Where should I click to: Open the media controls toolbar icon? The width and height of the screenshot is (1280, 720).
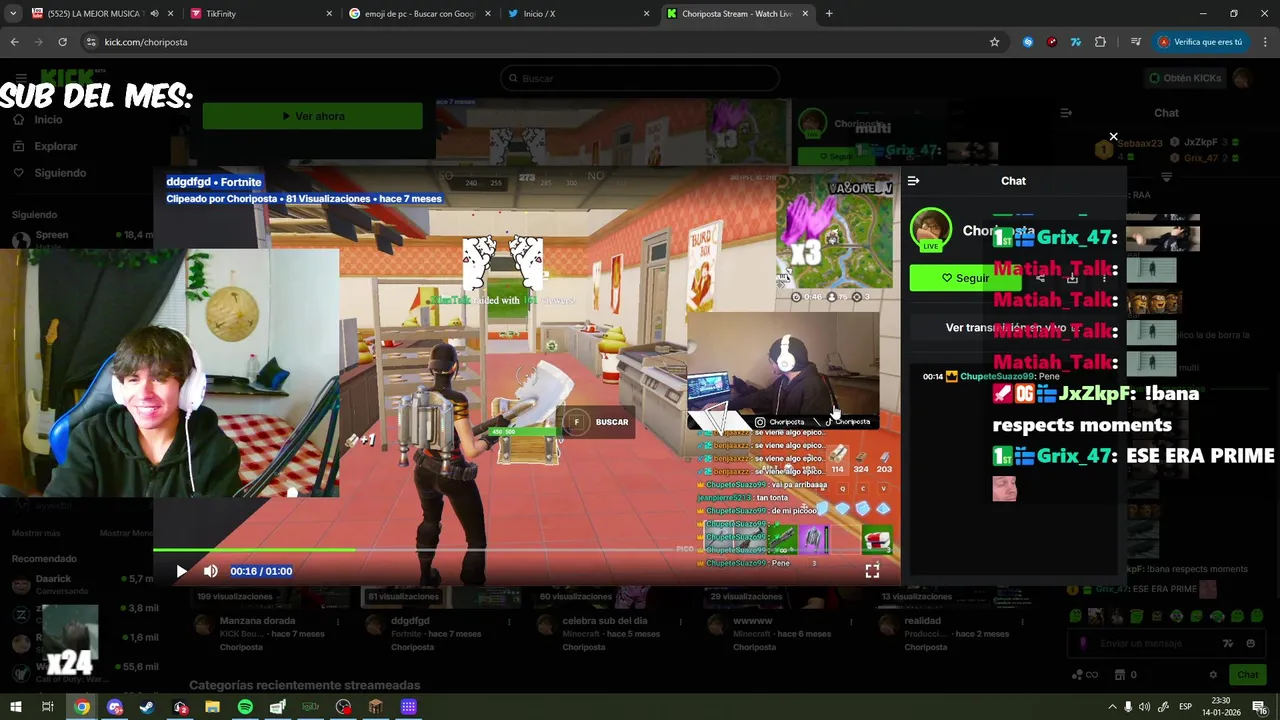(1135, 42)
